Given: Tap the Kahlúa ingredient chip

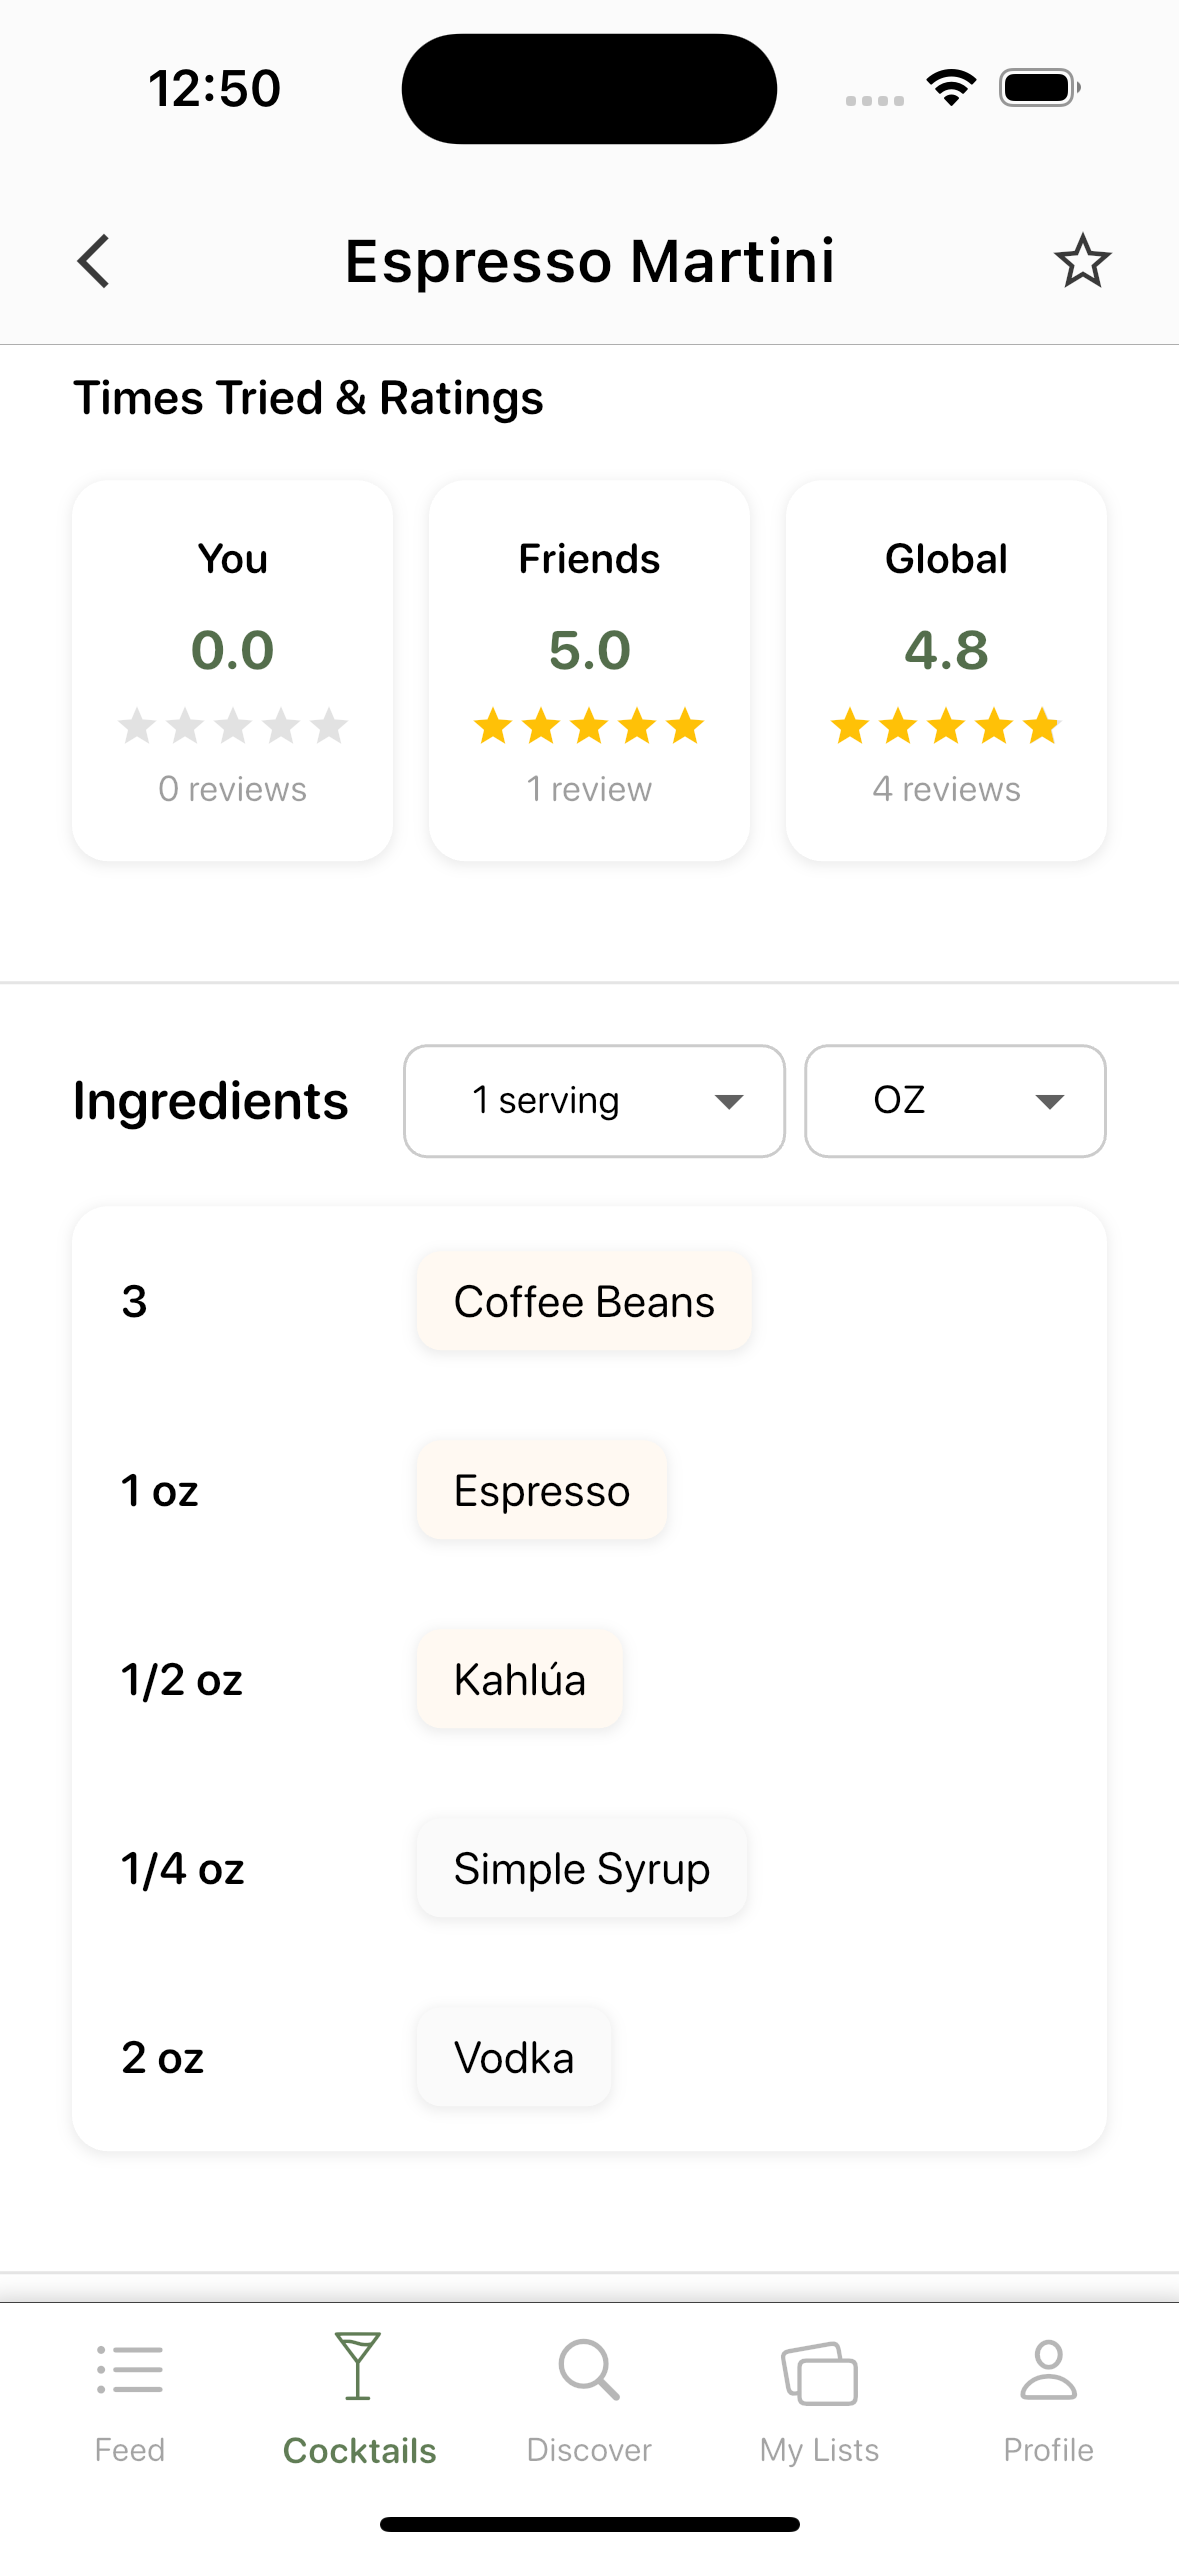Looking at the screenshot, I should 520,1680.
